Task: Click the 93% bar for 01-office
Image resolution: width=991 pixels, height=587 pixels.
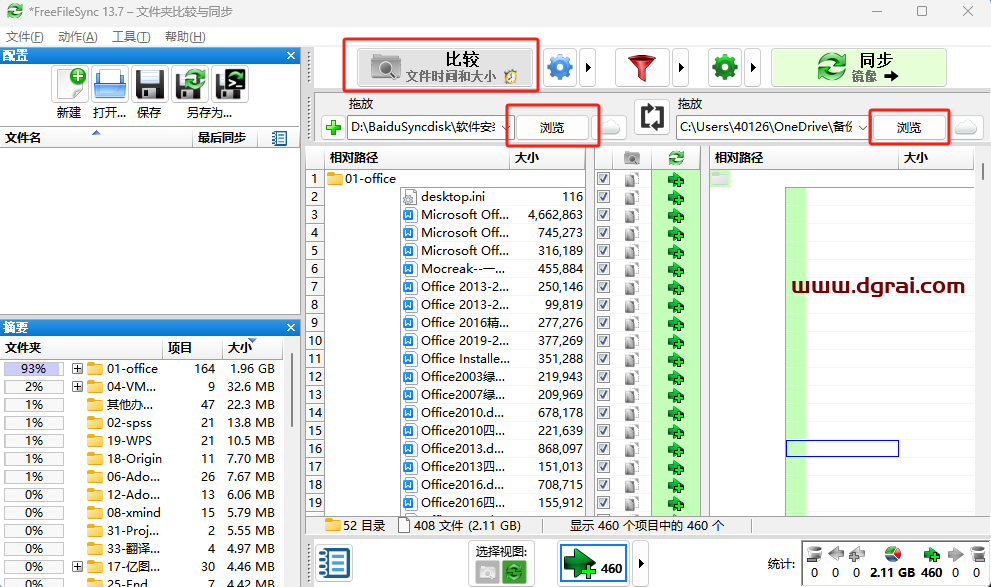Action: [34, 368]
